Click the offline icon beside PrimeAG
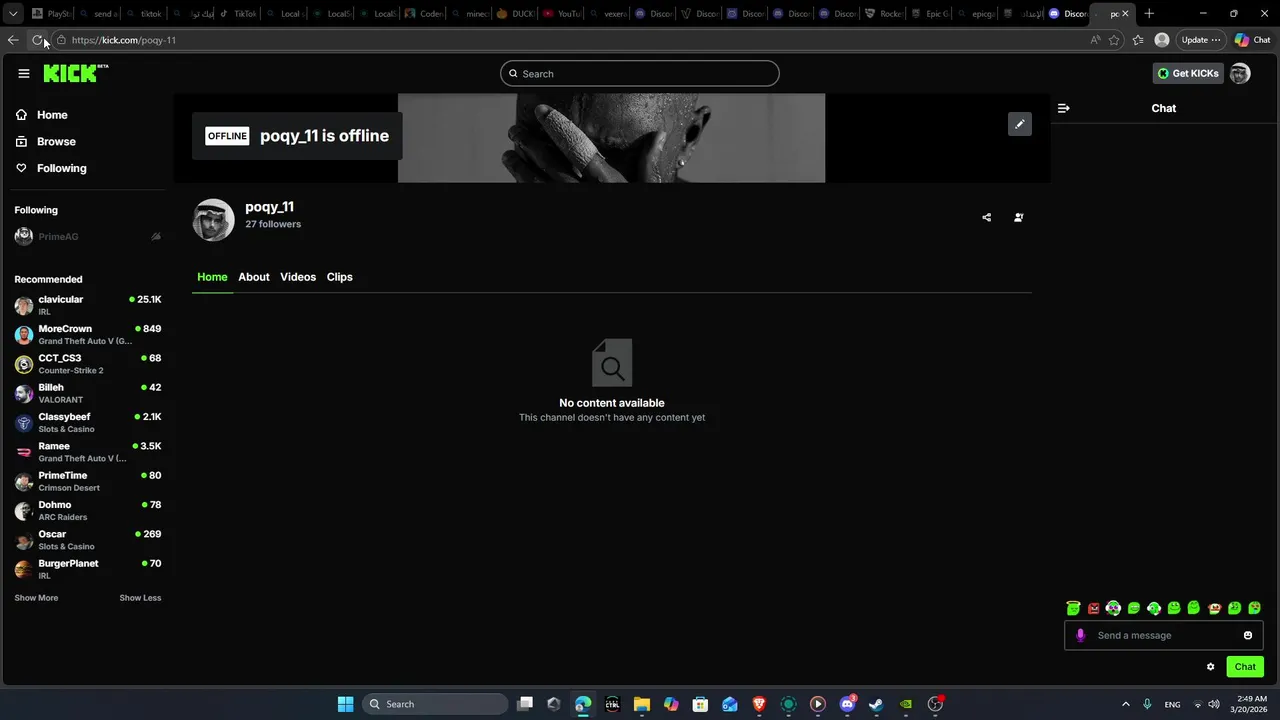Screen dimensions: 1280x720 click(x=156, y=237)
